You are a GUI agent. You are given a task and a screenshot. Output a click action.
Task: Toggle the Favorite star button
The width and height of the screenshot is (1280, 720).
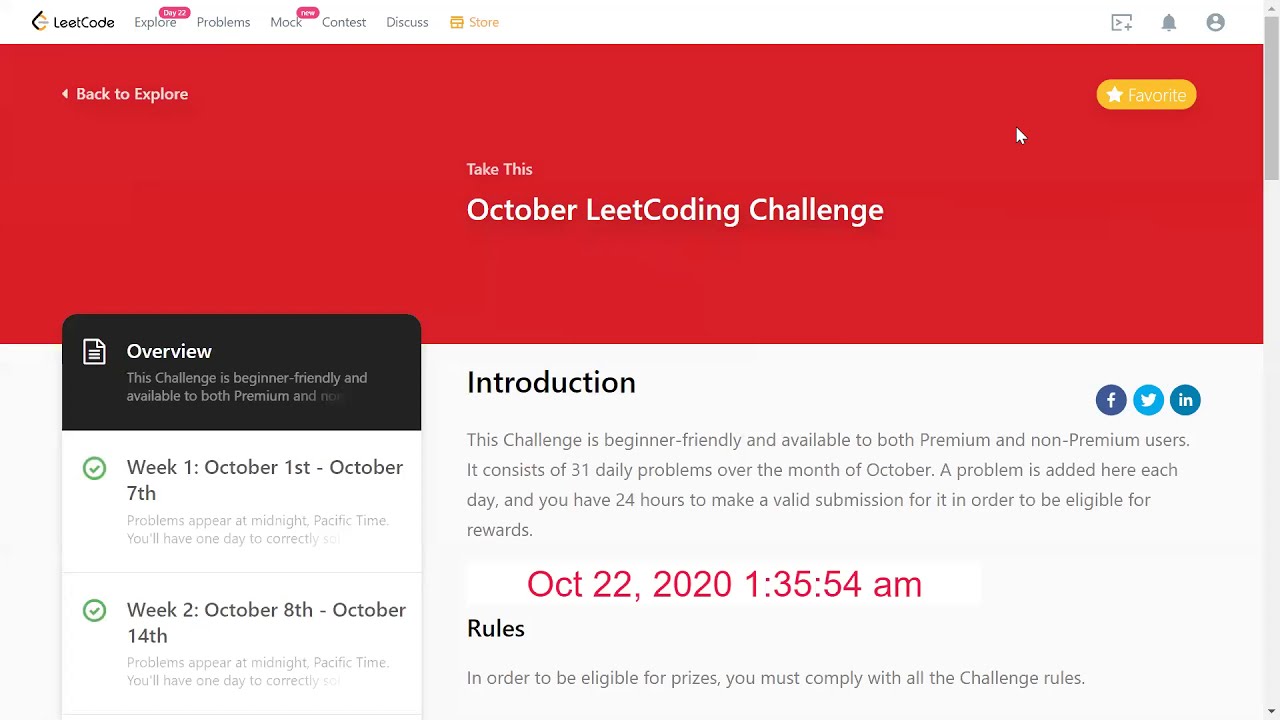tap(1146, 95)
